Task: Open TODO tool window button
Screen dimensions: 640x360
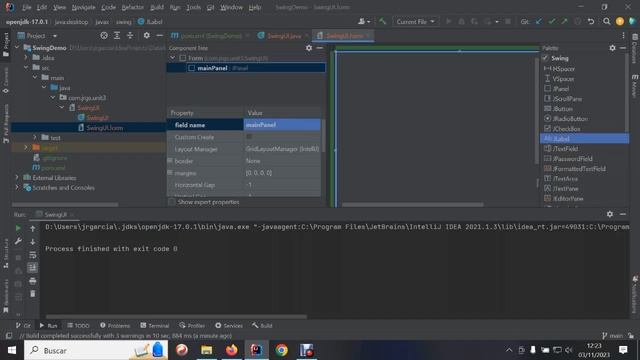Action: coord(78,325)
